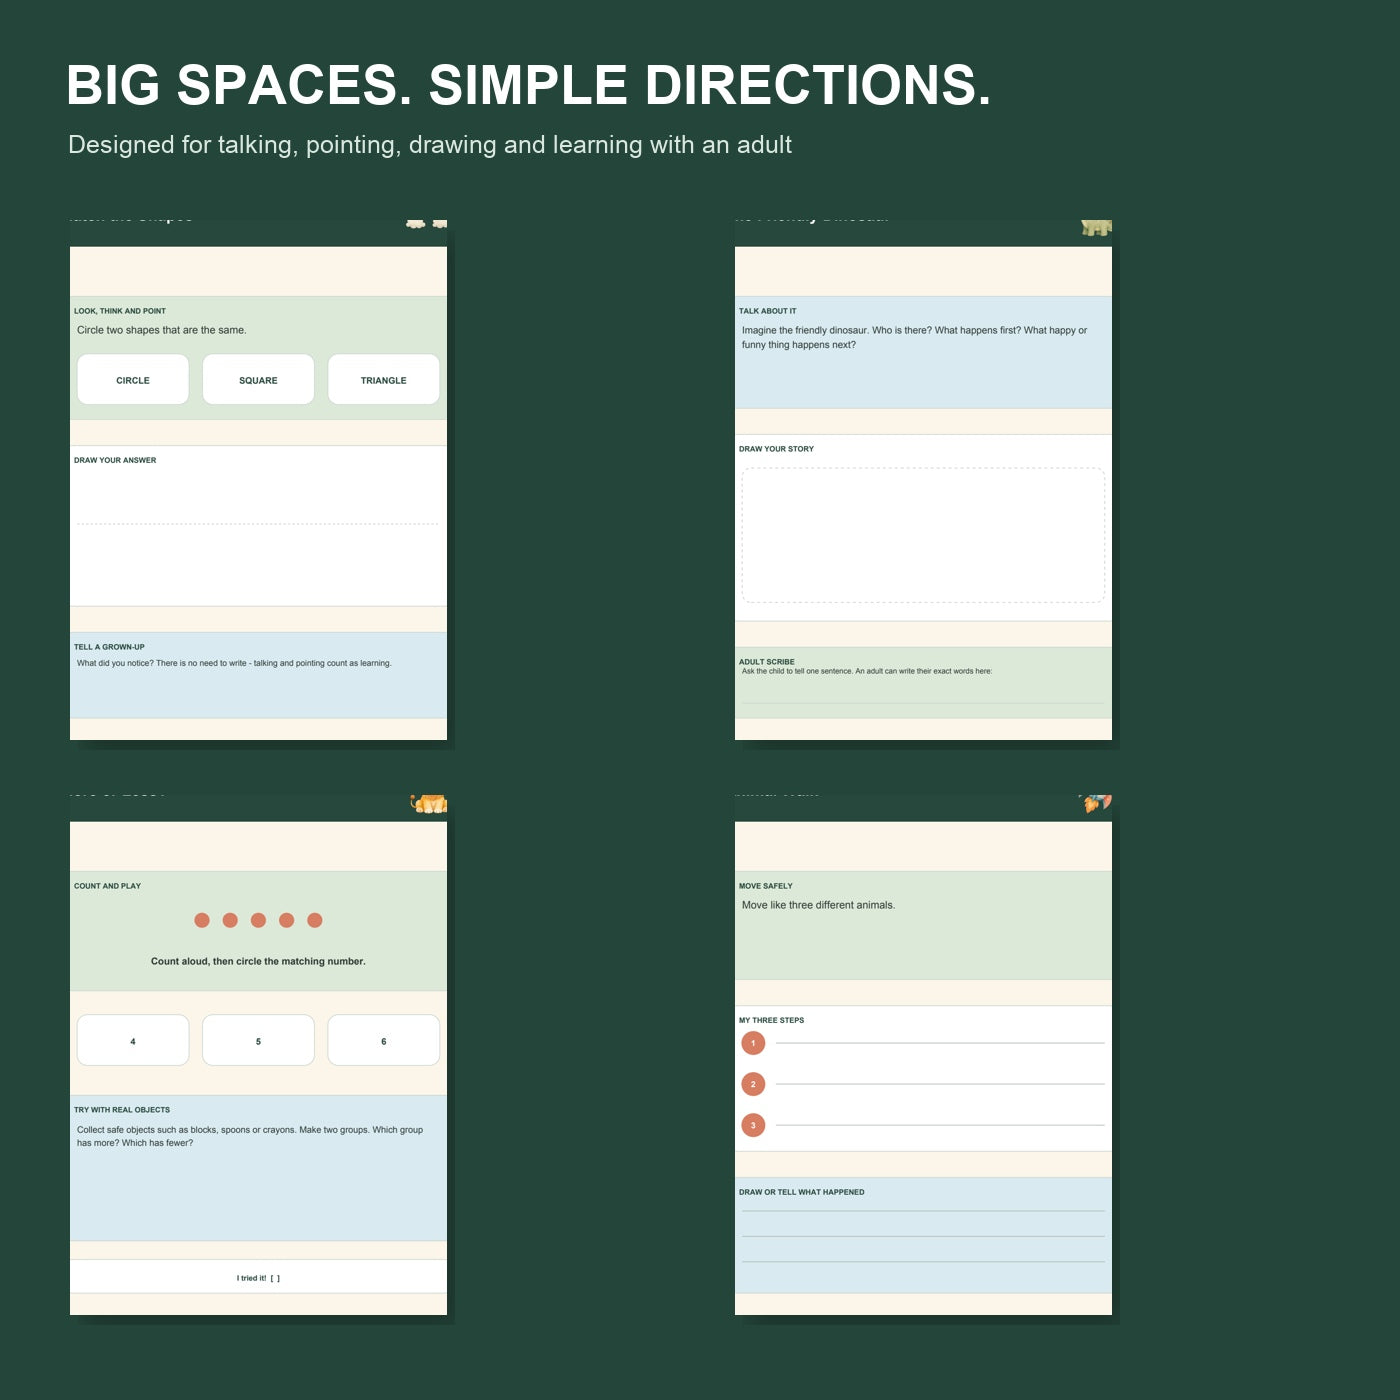The image size is (1400, 1400).
Task: Click the numbered circle 1 under My Three Steps
Action: pyautogui.click(x=753, y=1043)
